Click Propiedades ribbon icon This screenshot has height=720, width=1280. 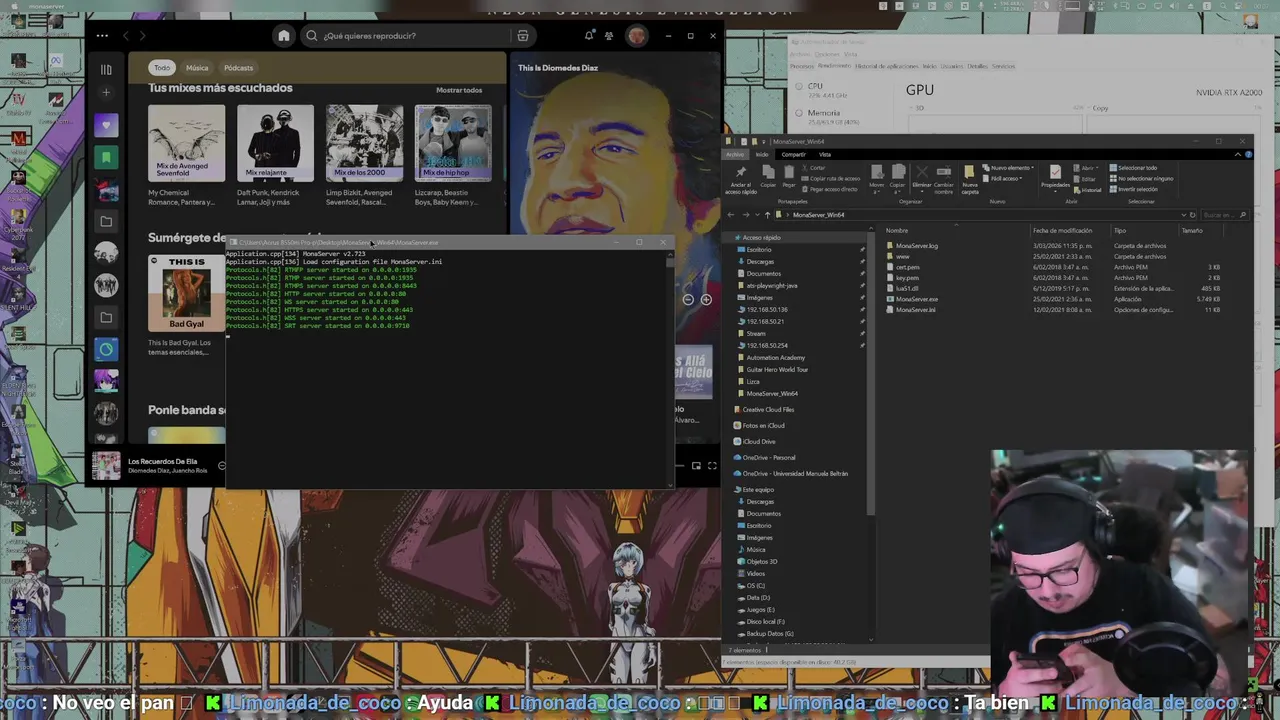click(x=1055, y=177)
